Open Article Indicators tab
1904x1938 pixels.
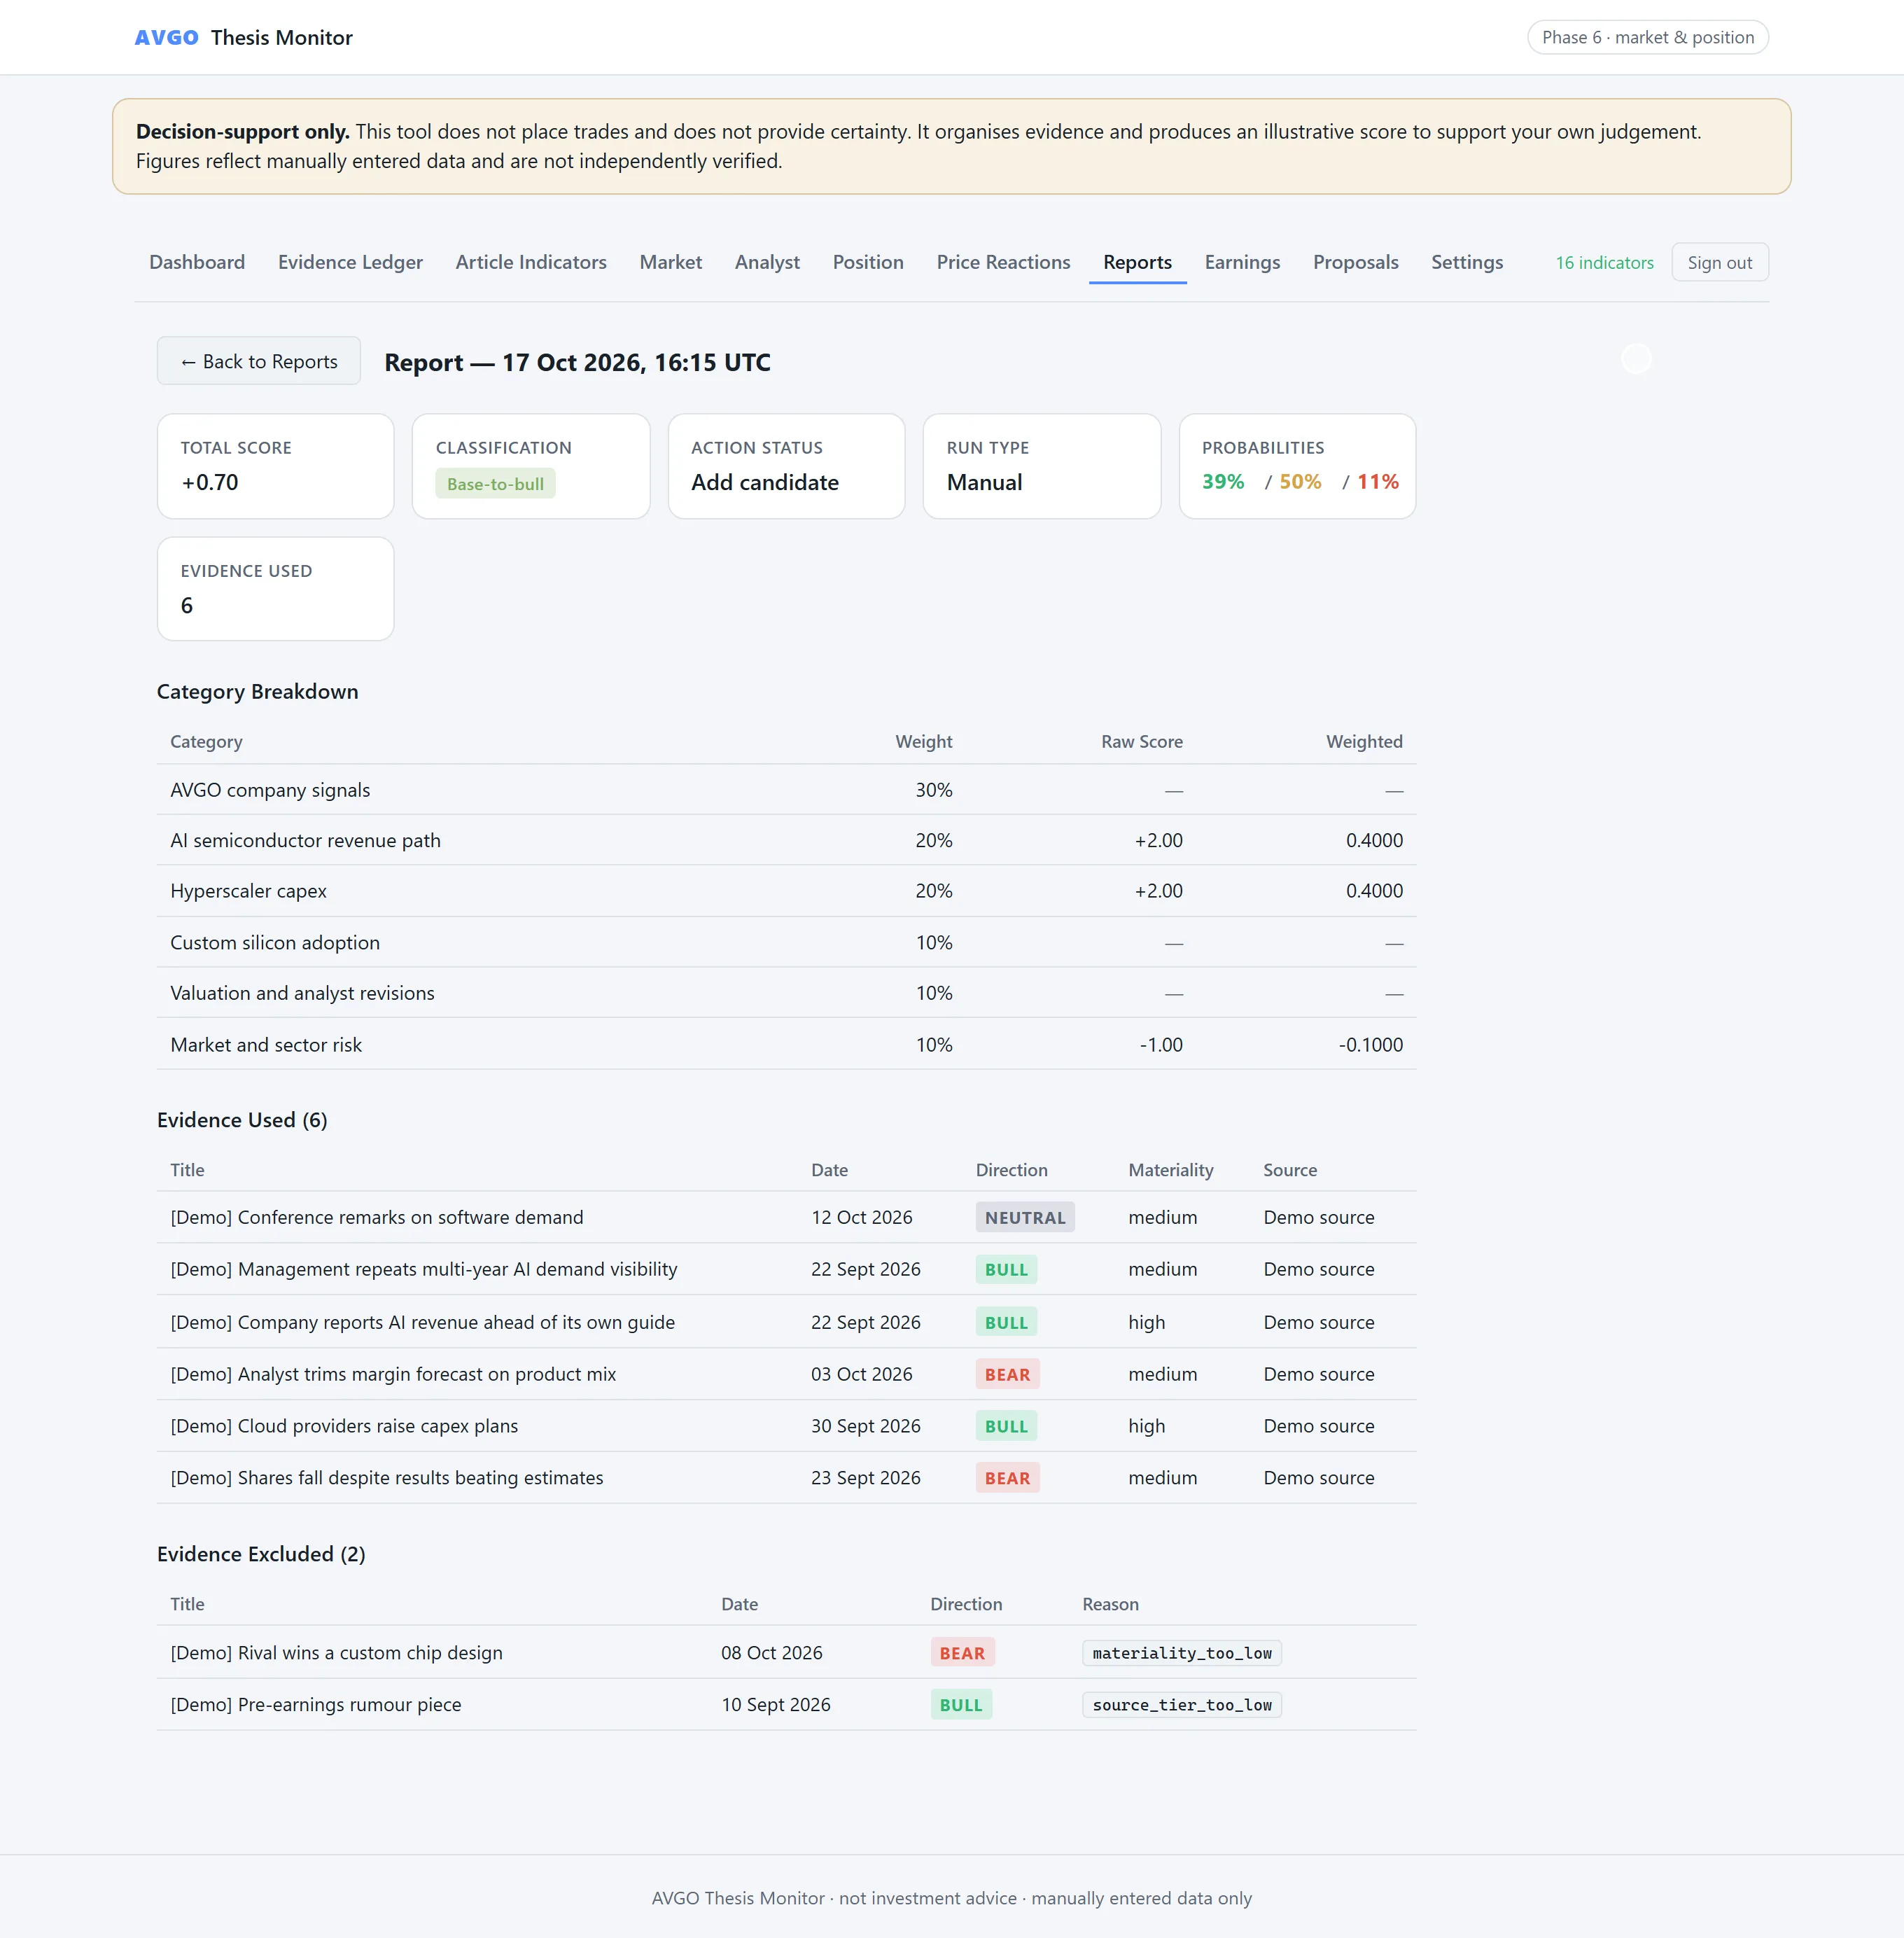pyautogui.click(x=531, y=262)
